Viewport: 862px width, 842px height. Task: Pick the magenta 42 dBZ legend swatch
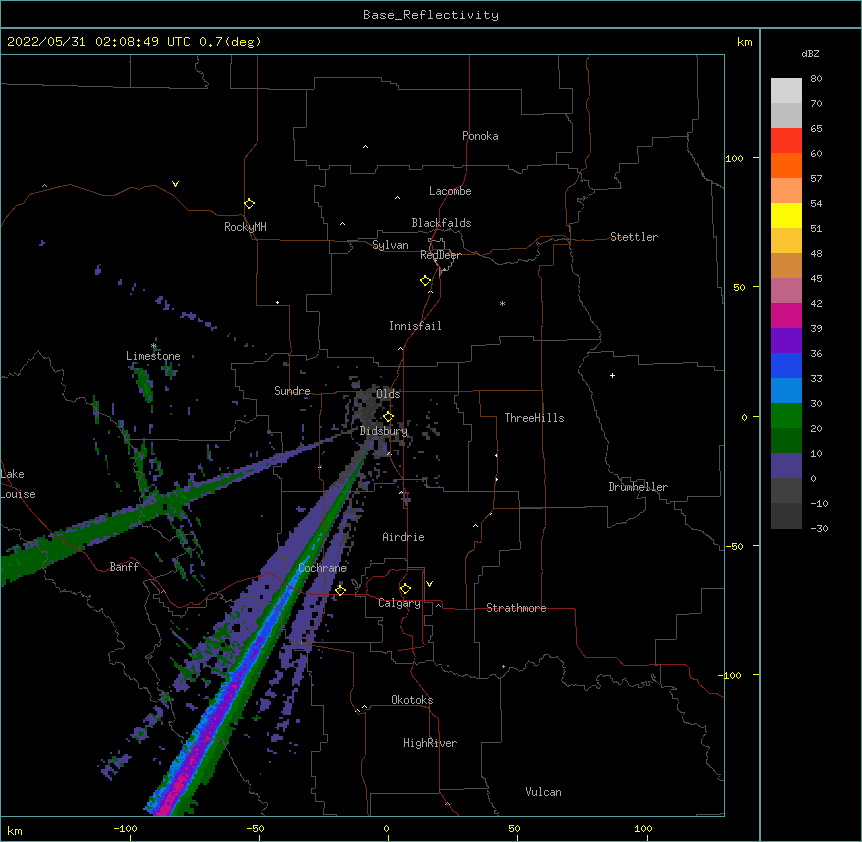click(x=786, y=315)
